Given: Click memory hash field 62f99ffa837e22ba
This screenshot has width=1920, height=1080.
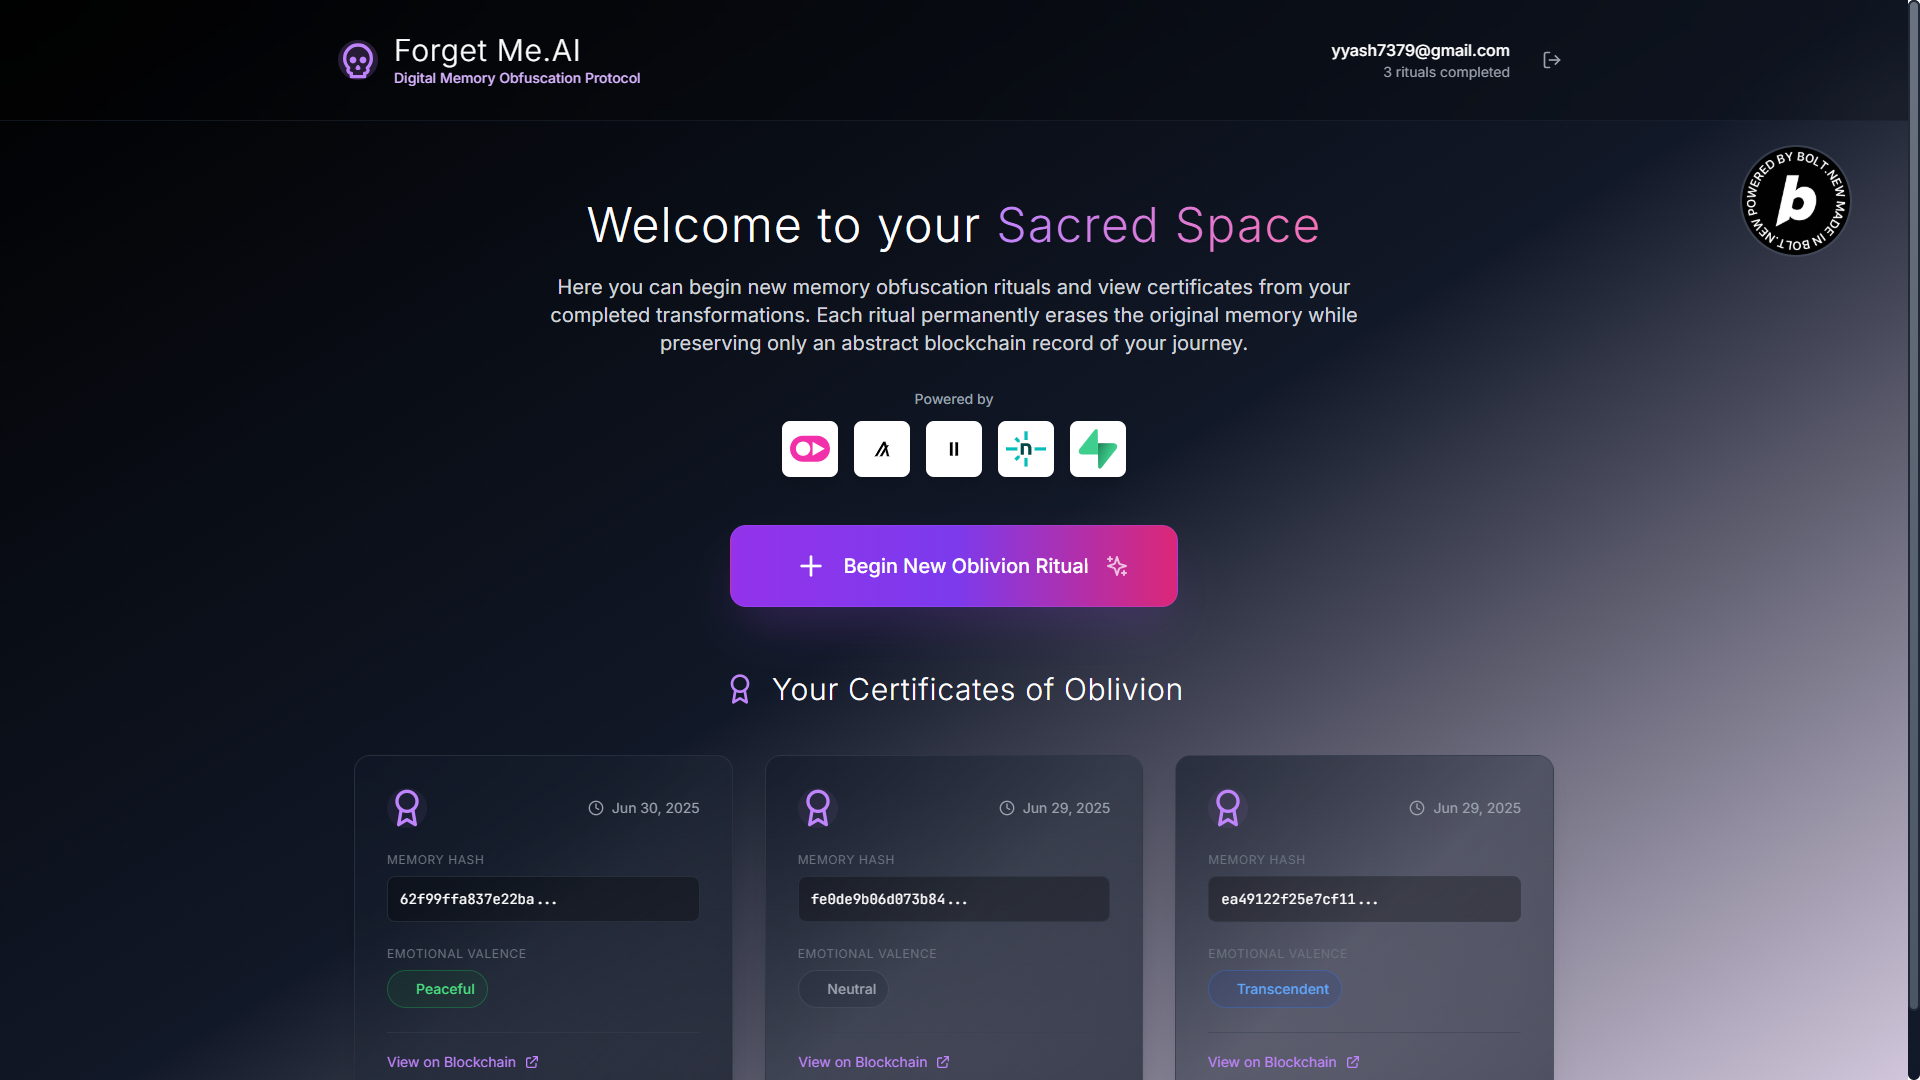Looking at the screenshot, I should 542,899.
